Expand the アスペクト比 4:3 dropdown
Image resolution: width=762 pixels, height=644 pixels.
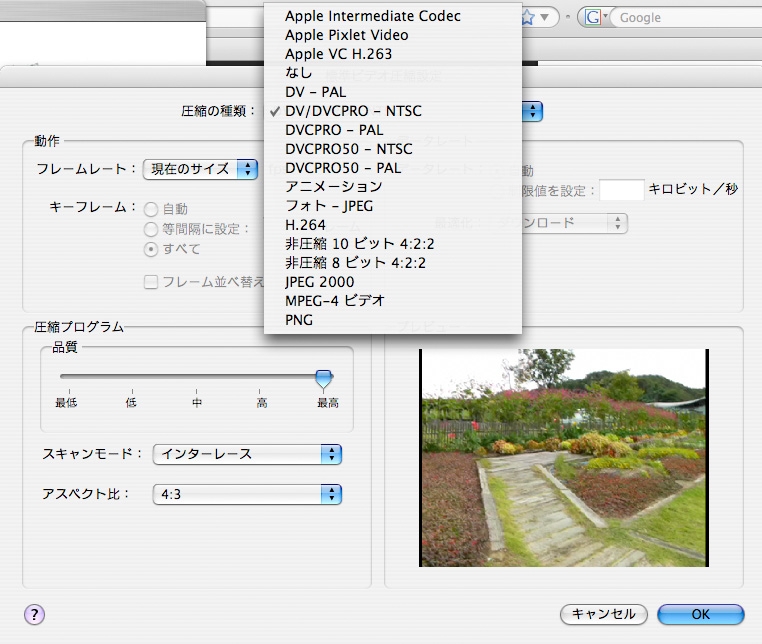247,494
